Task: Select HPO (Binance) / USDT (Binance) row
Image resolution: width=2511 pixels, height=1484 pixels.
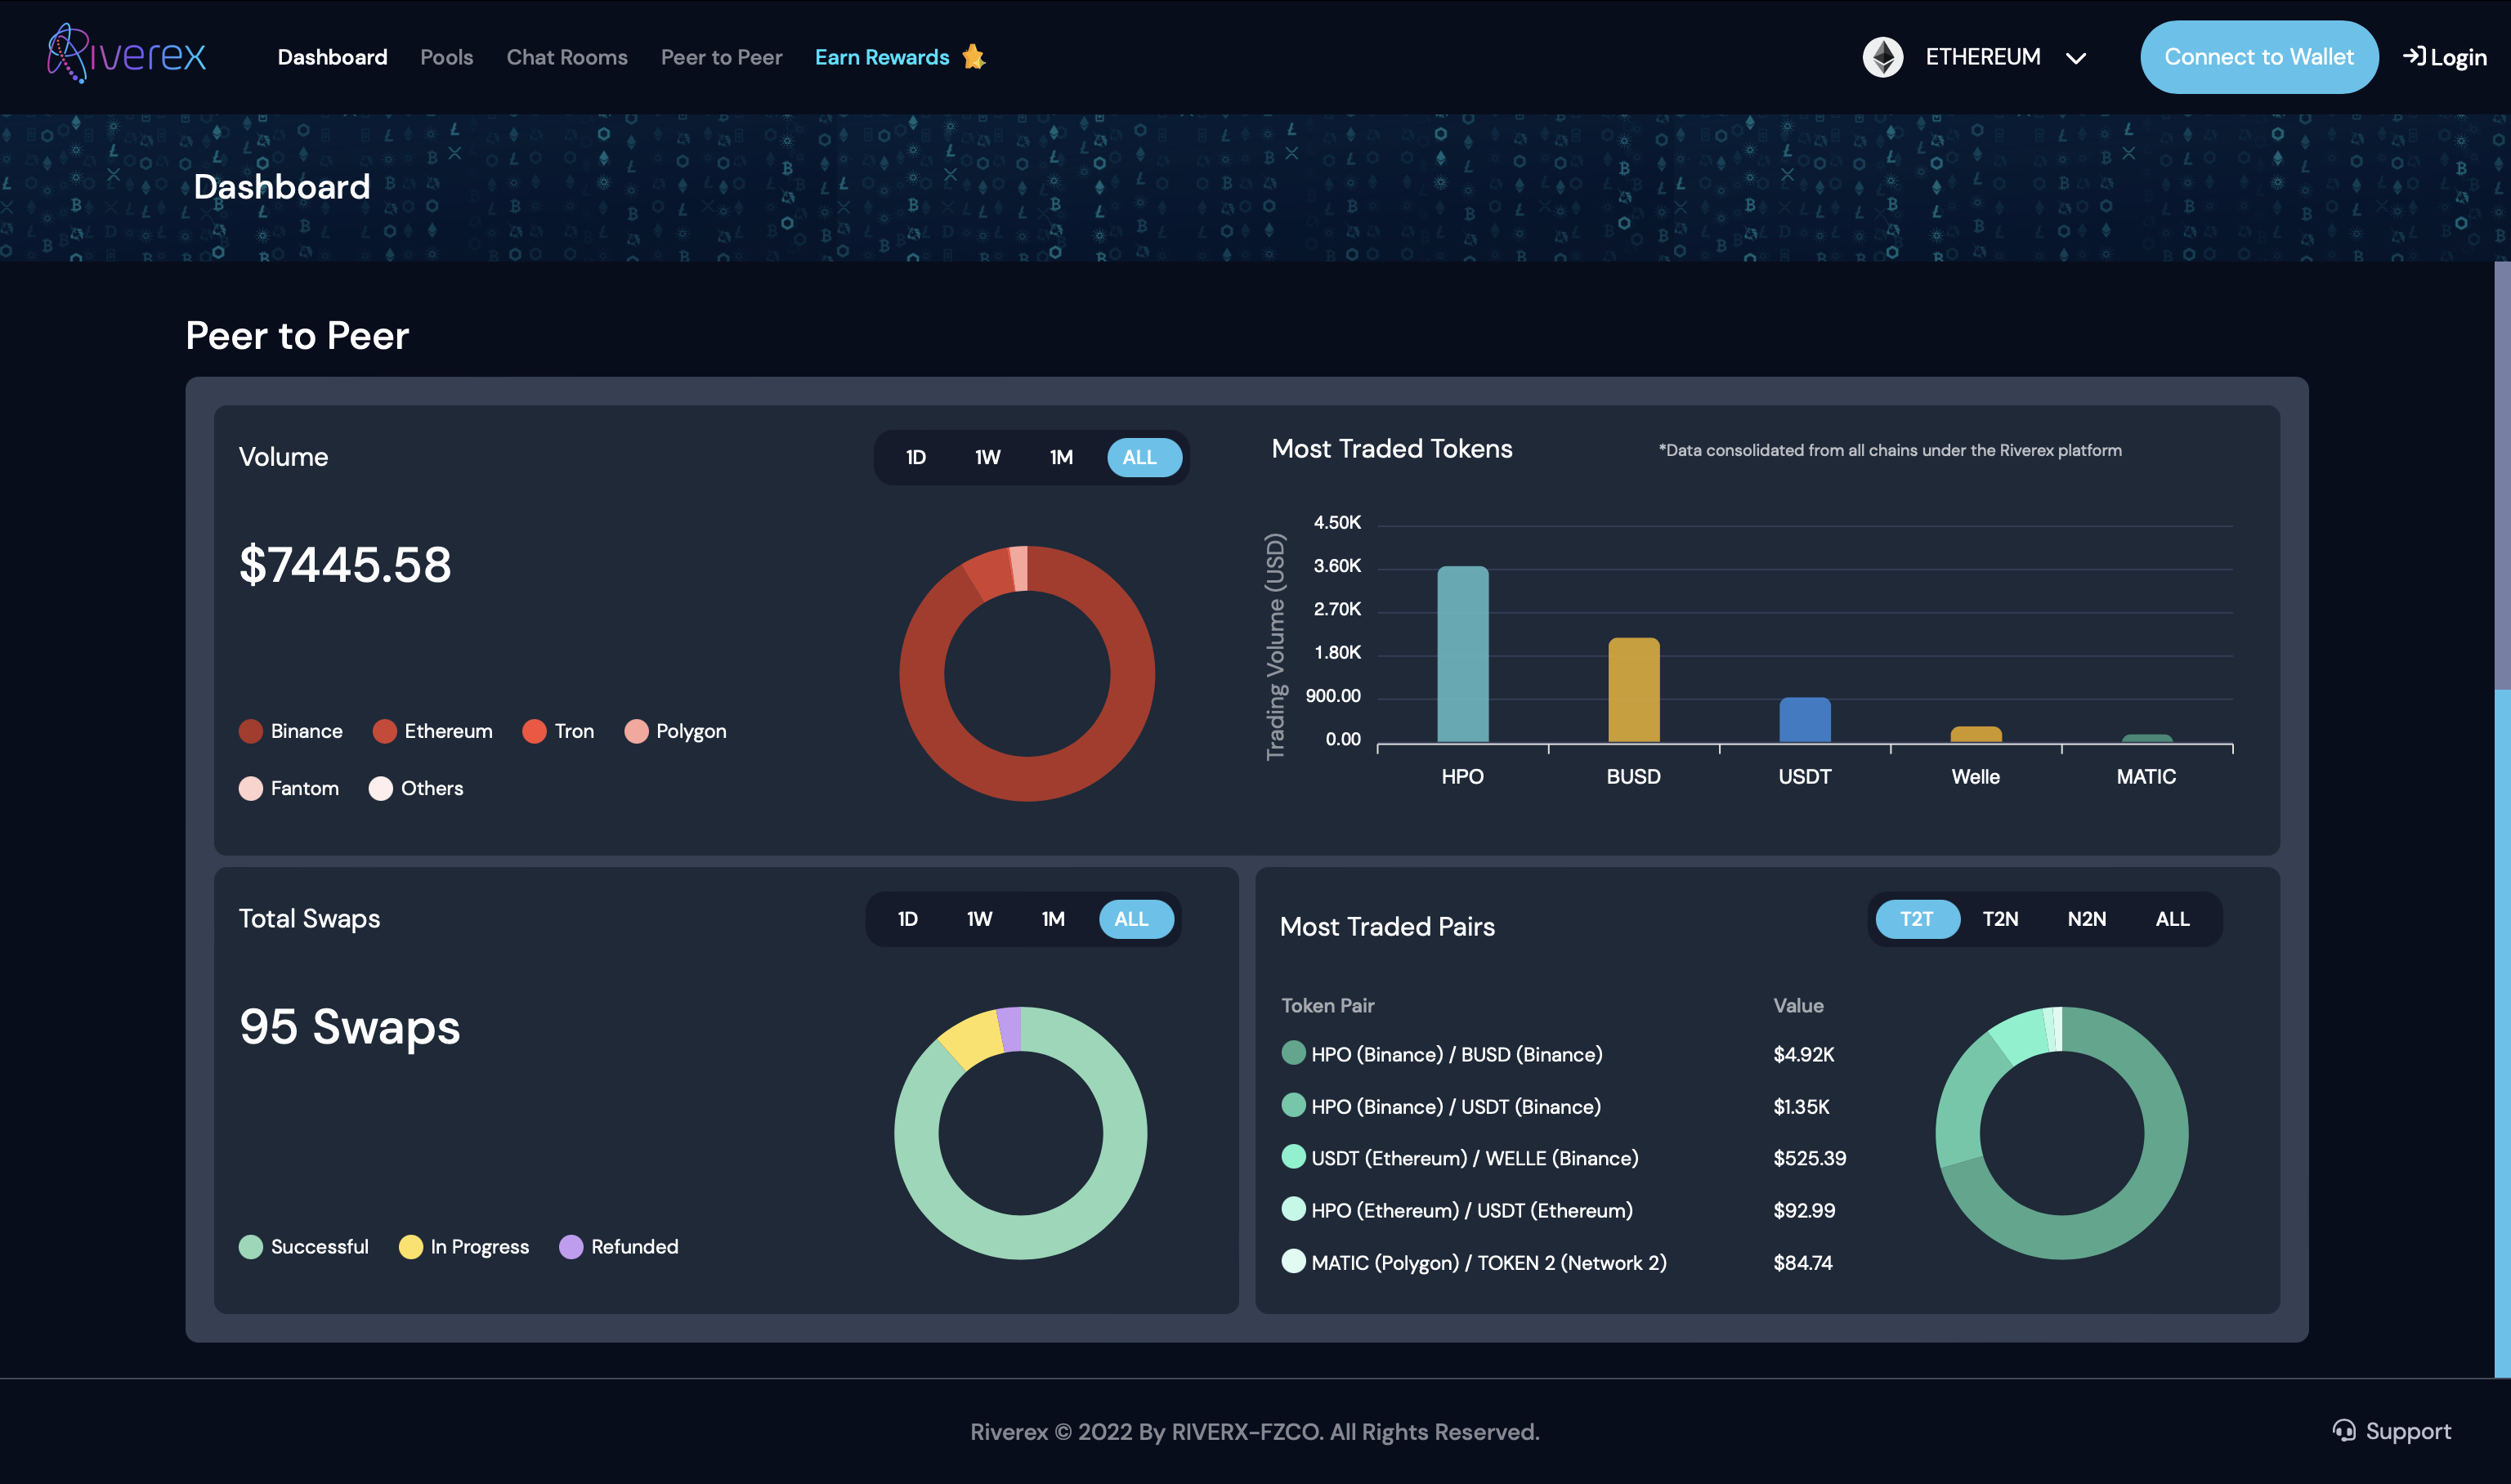Action: (x=1564, y=1106)
